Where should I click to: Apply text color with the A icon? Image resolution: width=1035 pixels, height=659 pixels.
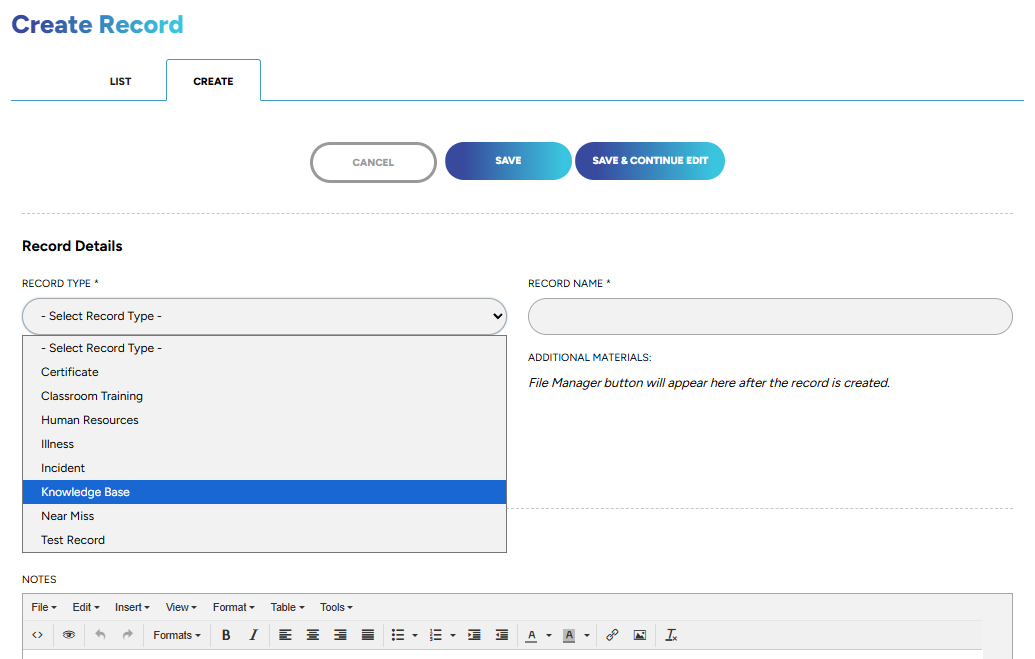pos(531,635)
